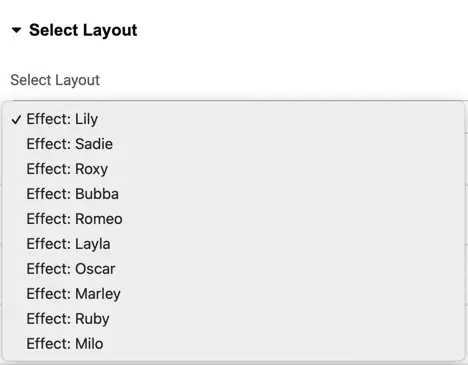
Task: Click the gray Select Layout field label
Action: [x=55, y=80]
